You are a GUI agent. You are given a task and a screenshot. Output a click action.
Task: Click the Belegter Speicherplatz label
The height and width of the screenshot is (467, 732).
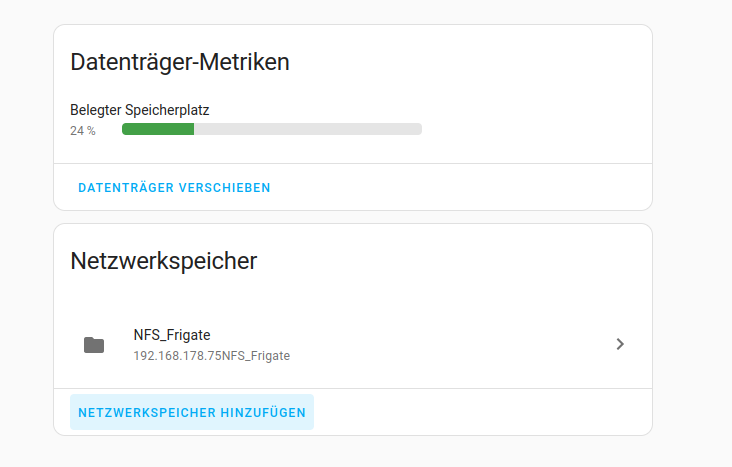pyautogui.click(x=139, y=110)
